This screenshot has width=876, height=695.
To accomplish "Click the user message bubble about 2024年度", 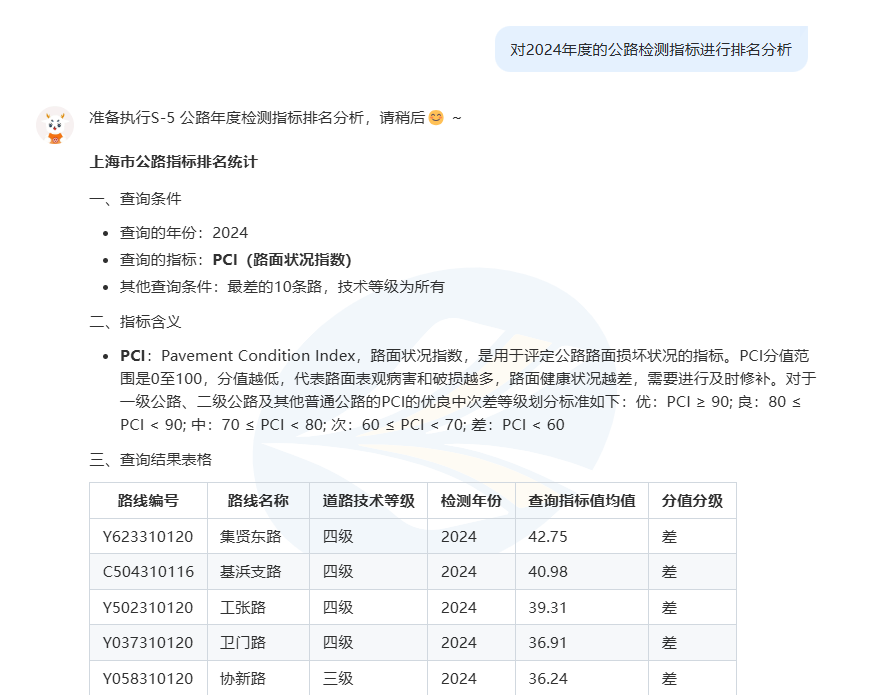I will pos(650,49).
